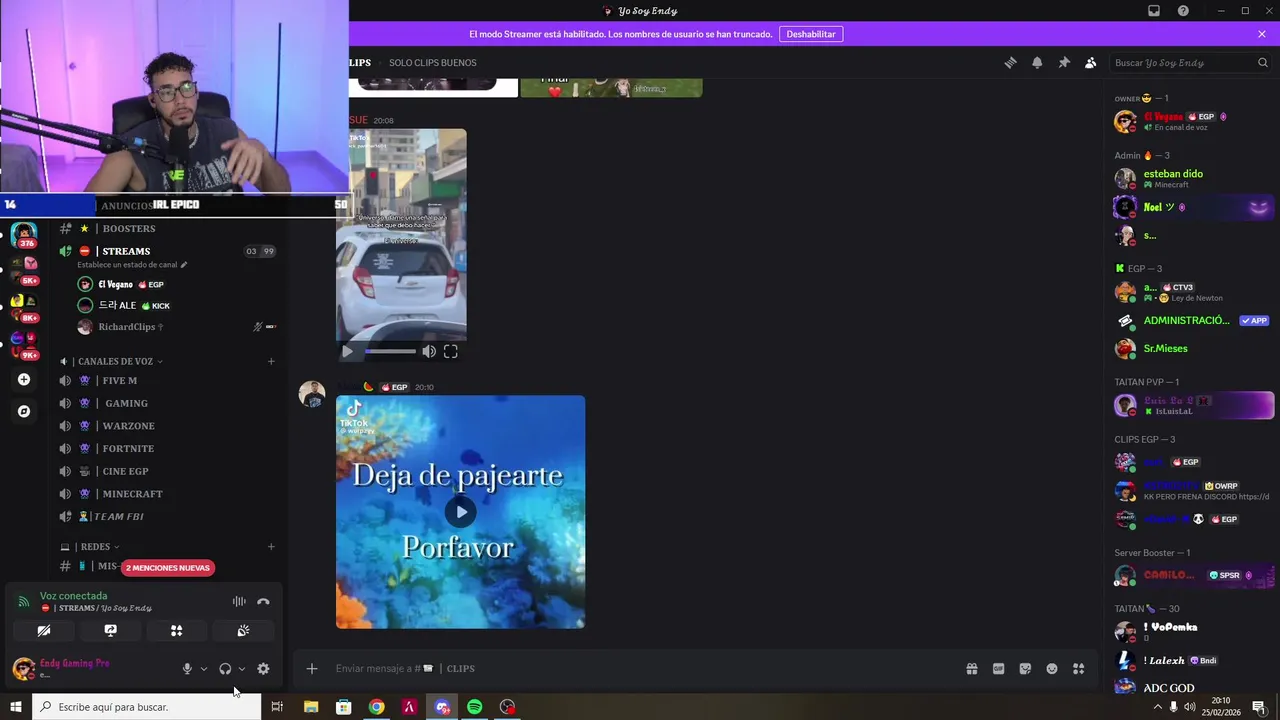Open the emoji picker smiley icon
Image resolution: width=1280 pixels, height=720 pixels.
pos(1052,669)
